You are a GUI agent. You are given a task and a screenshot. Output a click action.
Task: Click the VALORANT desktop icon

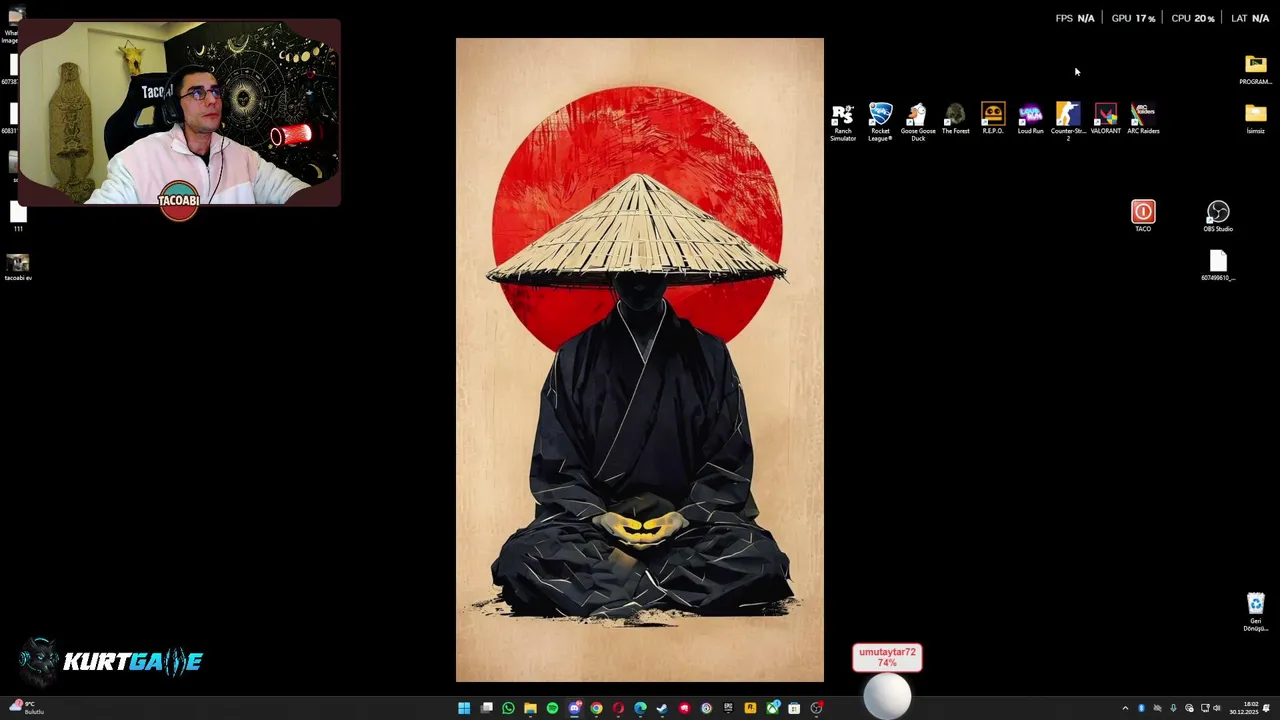point(1105,118)
